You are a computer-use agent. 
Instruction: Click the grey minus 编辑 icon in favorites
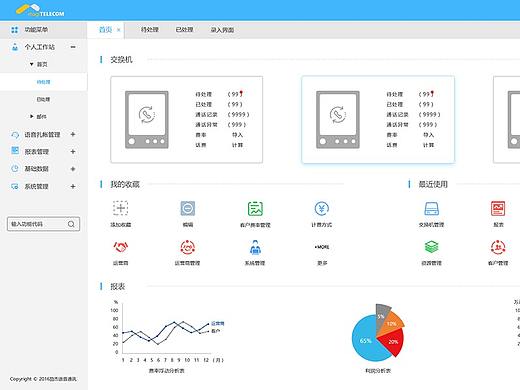point(188,208)
